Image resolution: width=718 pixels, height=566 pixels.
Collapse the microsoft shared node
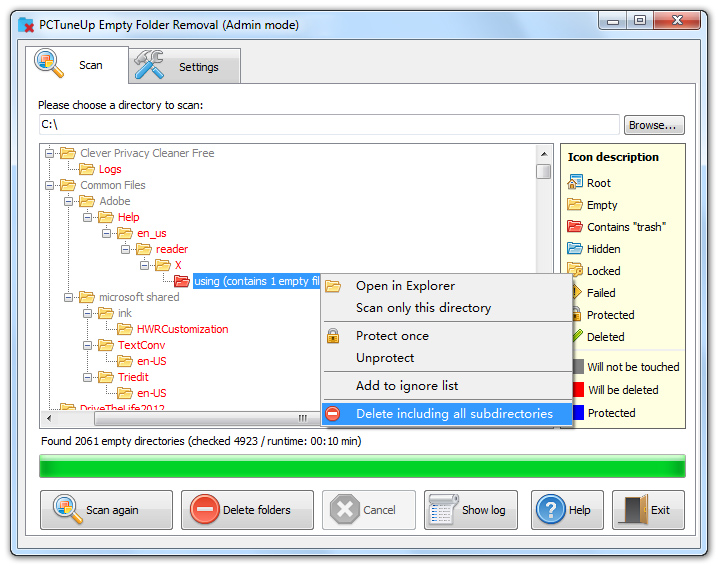click(68, 297)
